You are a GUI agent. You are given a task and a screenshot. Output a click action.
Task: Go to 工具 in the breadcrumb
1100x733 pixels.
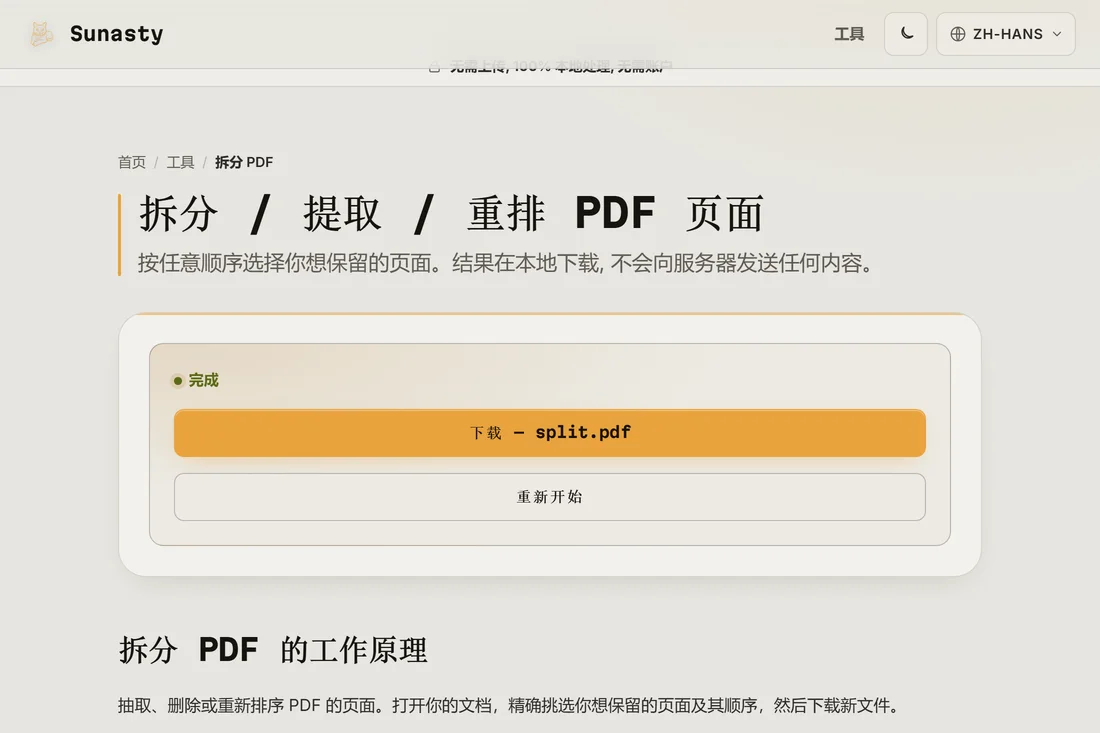pos(180,162)
